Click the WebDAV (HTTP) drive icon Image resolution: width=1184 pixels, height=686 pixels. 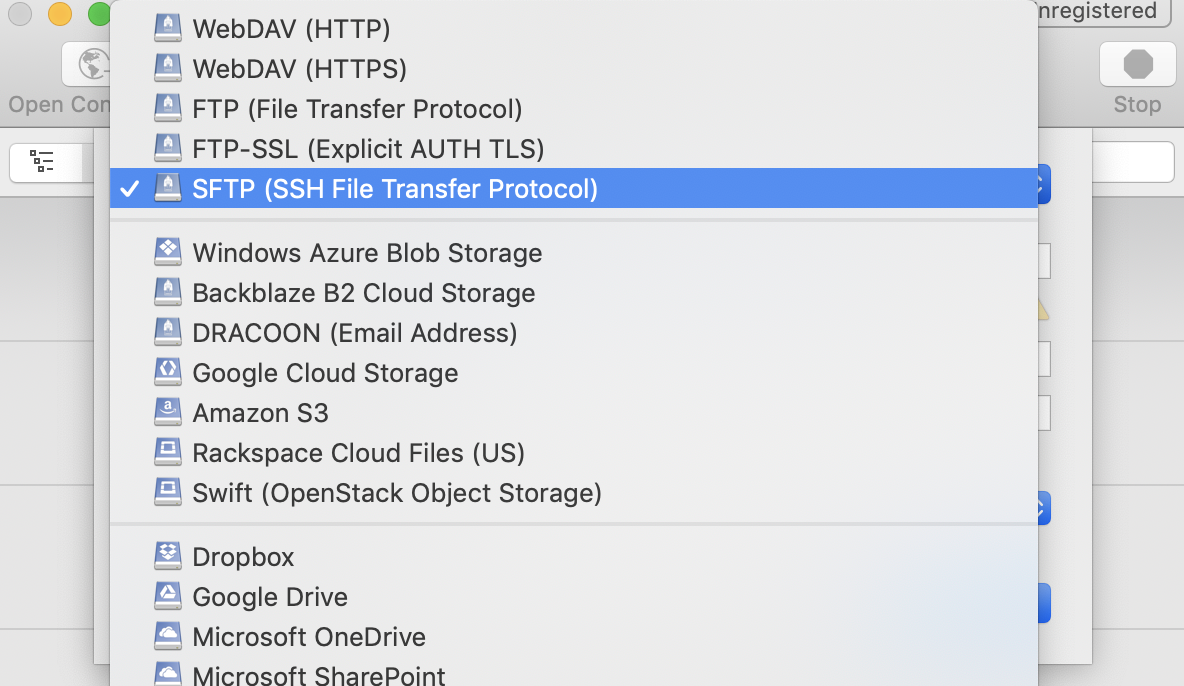[168, 28]
